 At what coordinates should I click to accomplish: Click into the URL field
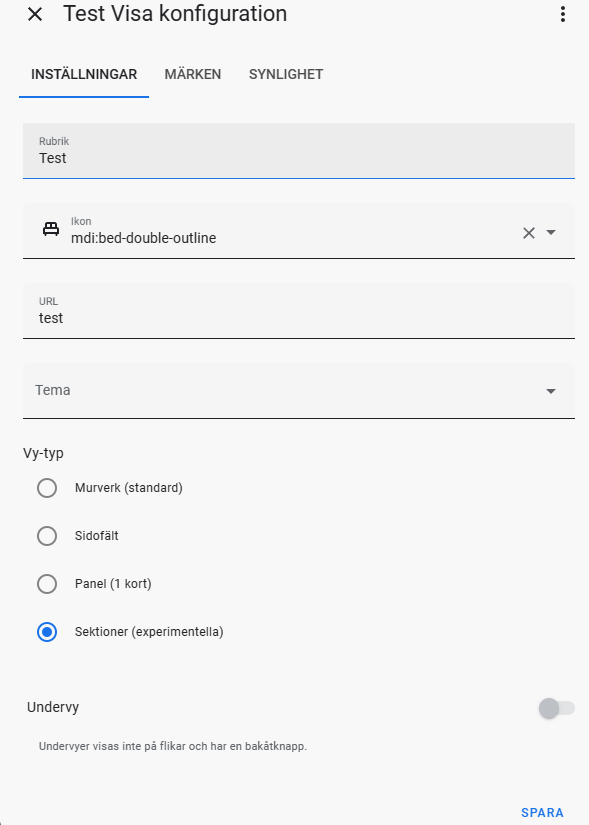(298, 311)
